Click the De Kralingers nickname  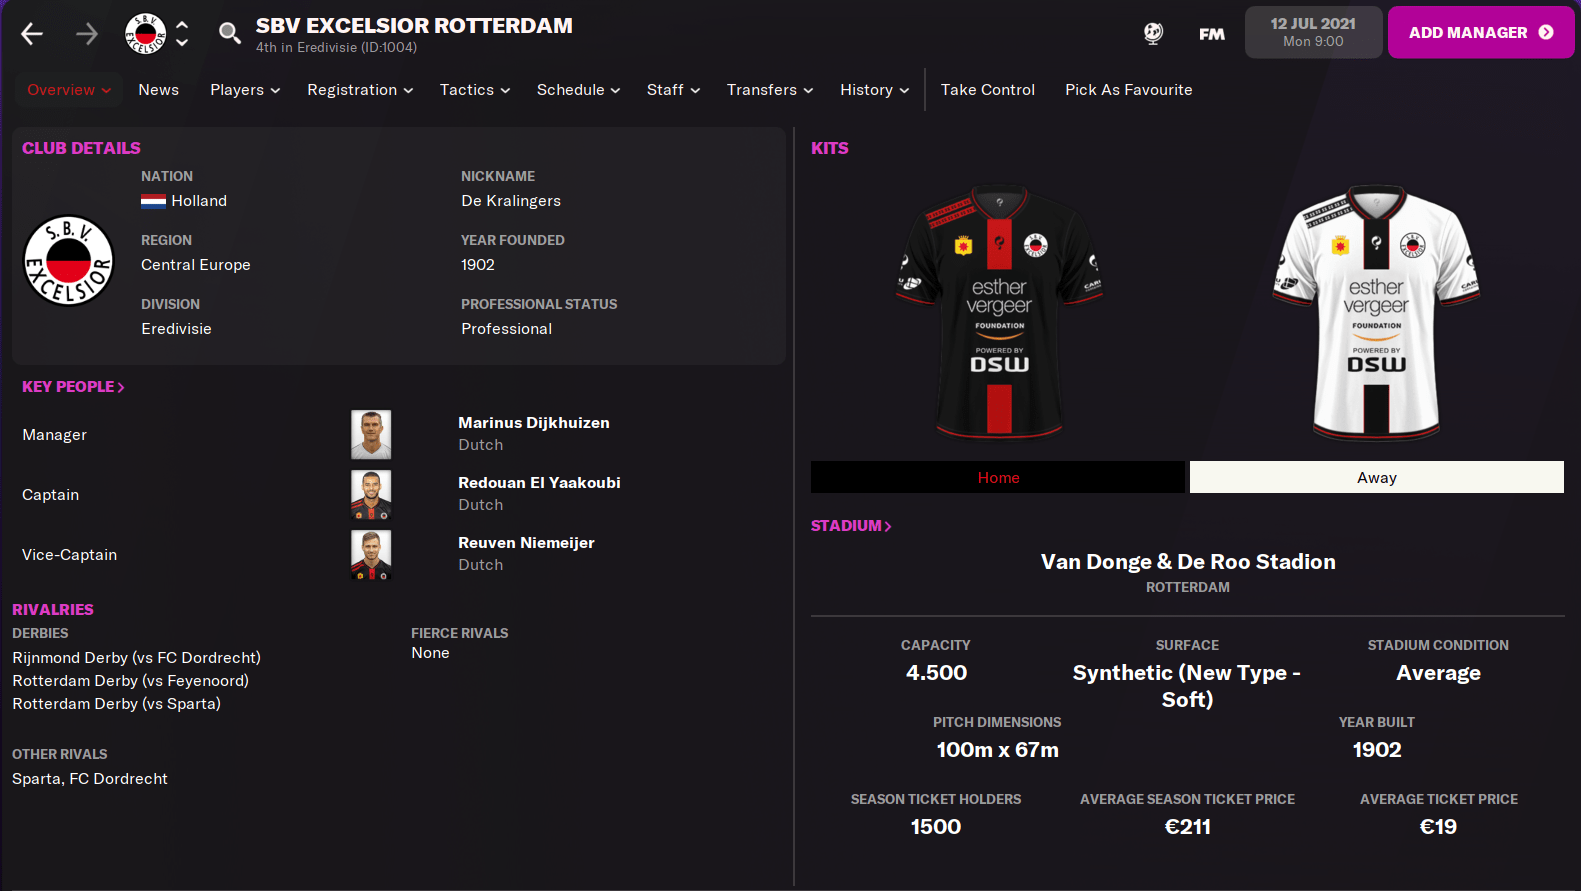[x=511, y=201]
